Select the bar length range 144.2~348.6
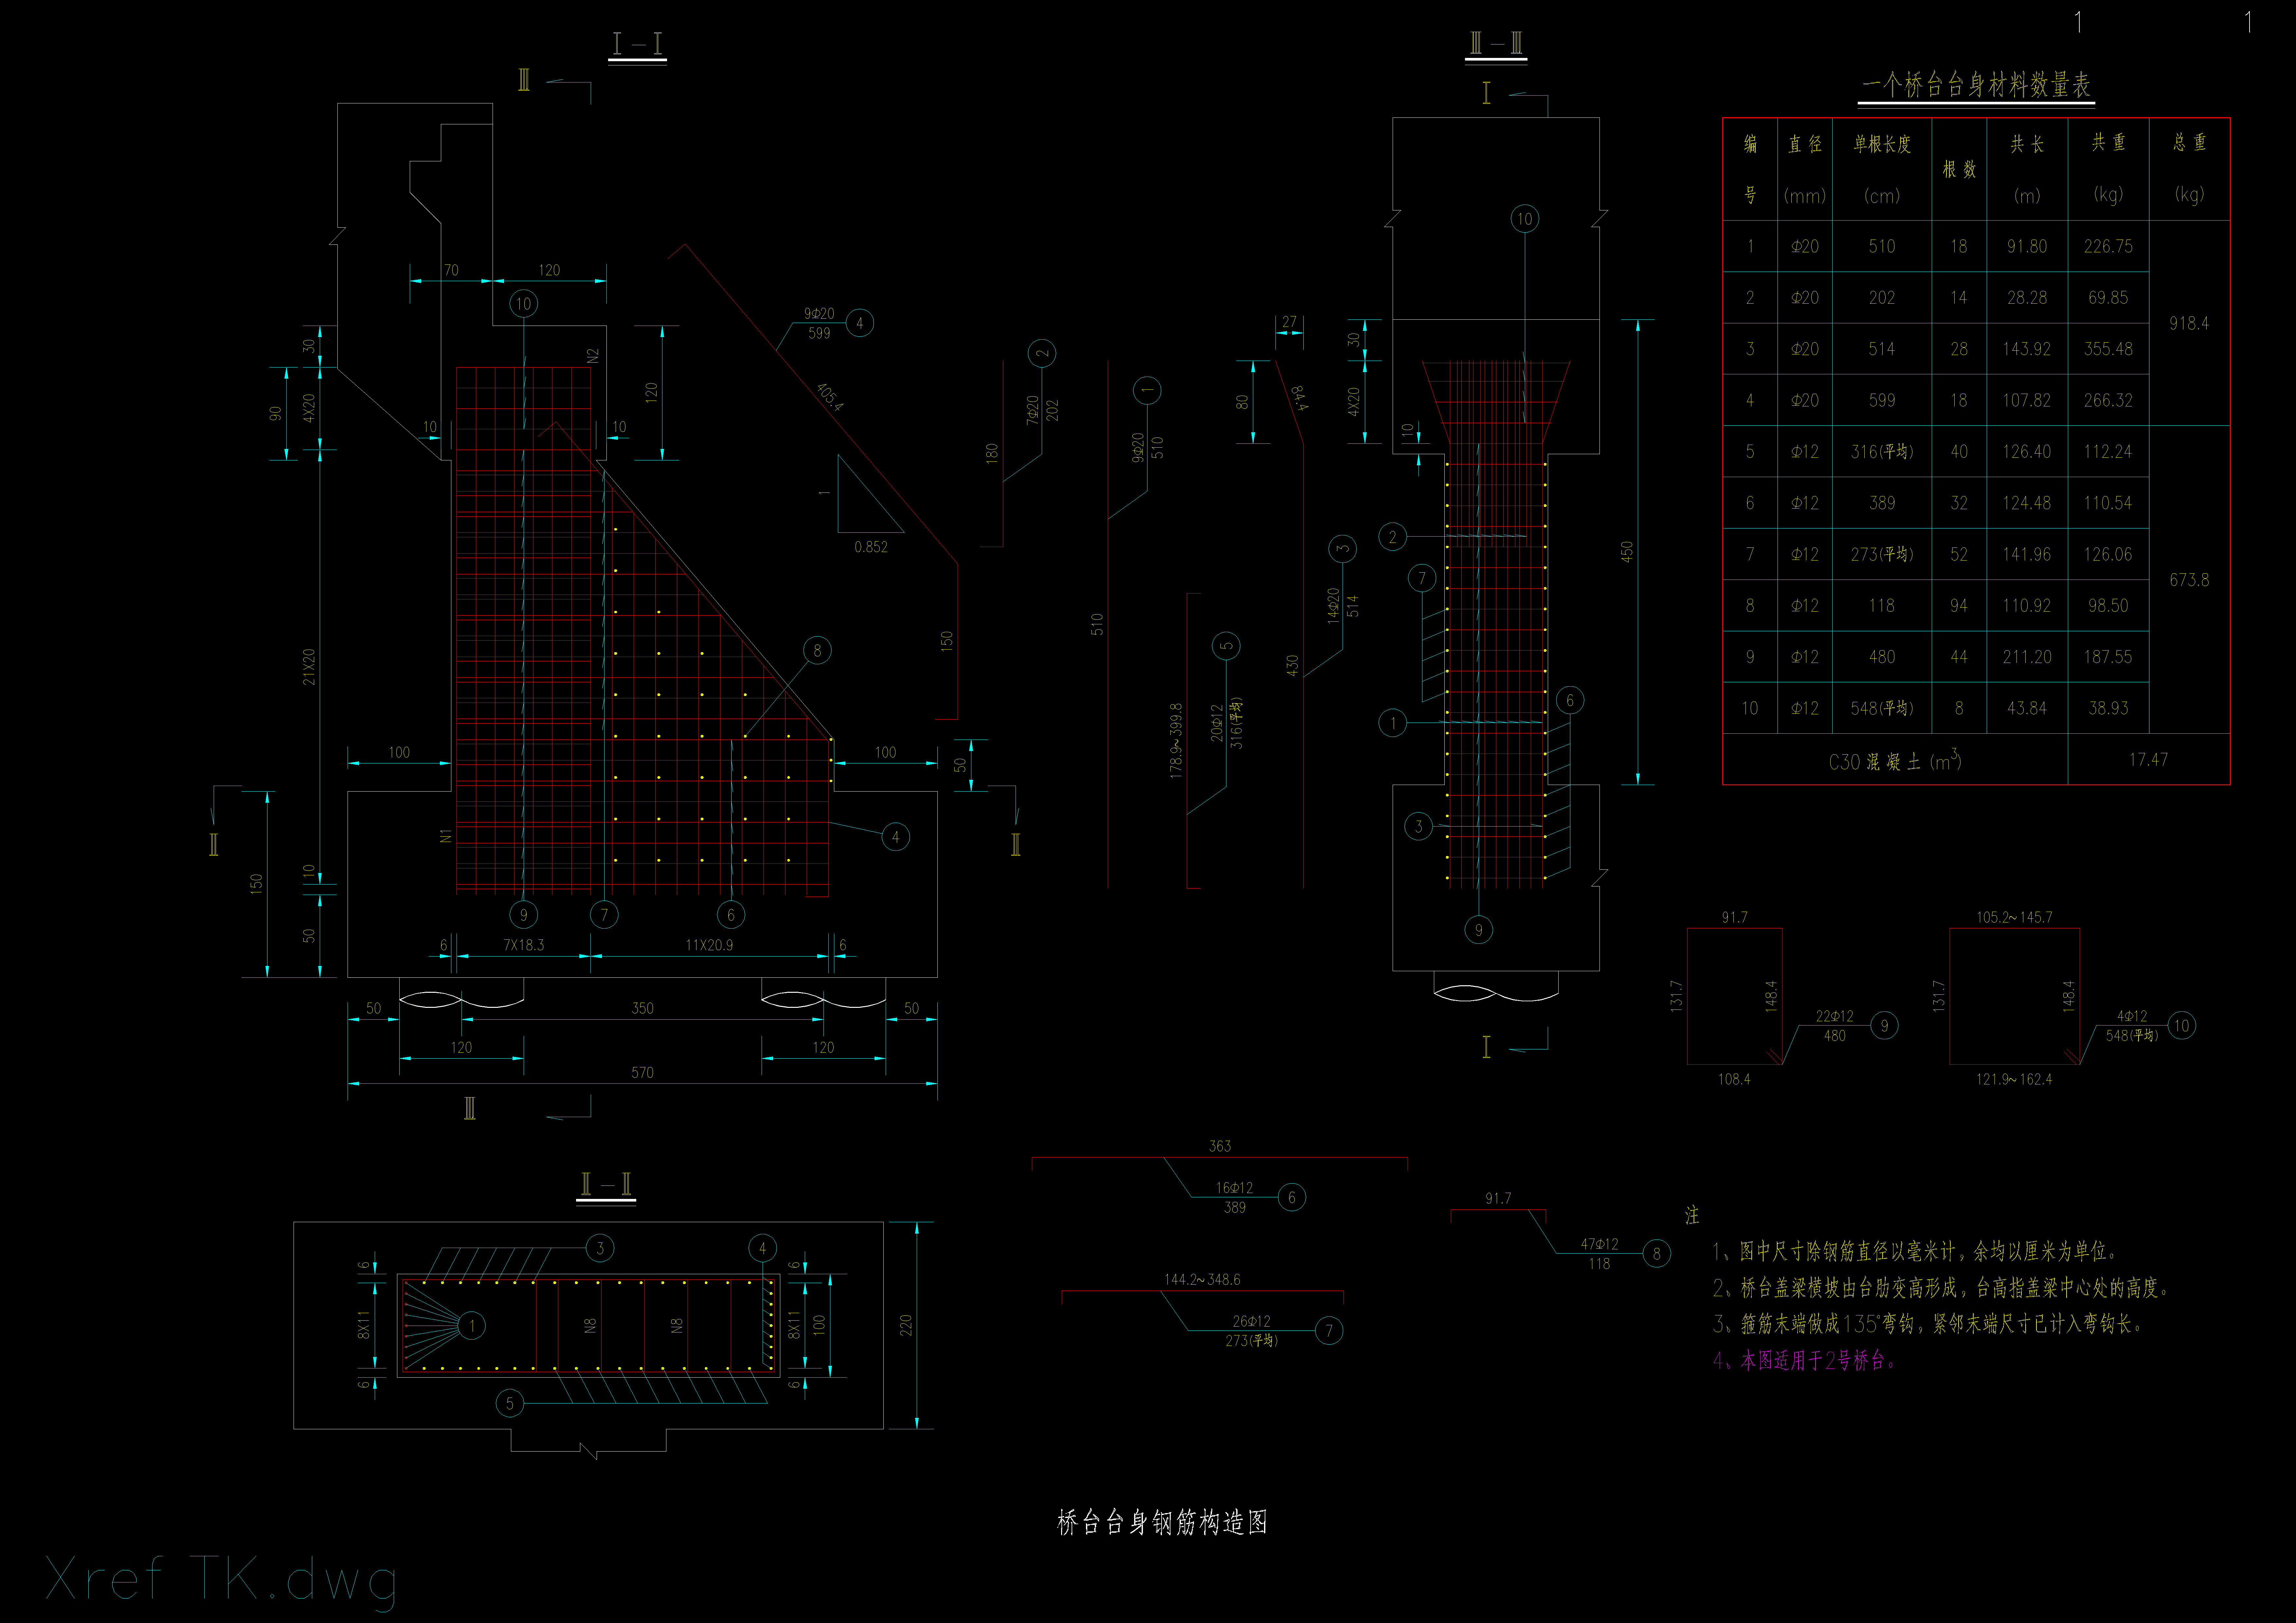This screenshot has height=1623, width=2296. [x=1202, y=1280]
